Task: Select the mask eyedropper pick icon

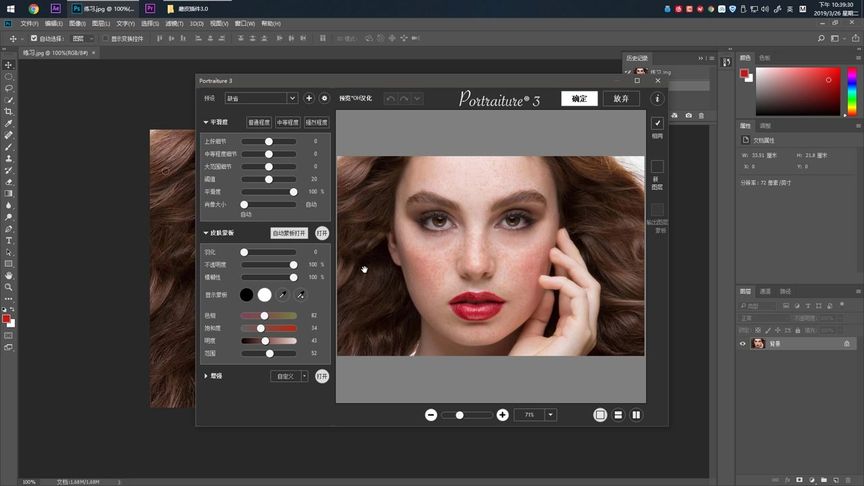Action: pyautogui.click(x=283, y=295)
